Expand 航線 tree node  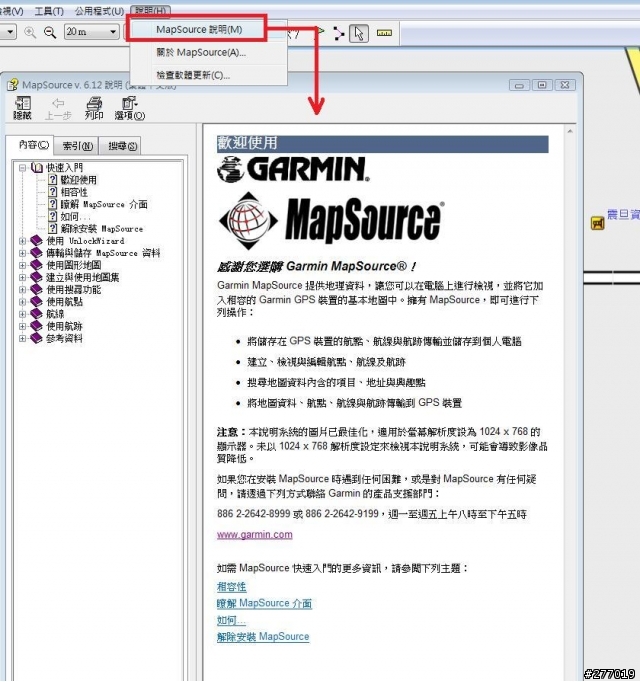22,314
